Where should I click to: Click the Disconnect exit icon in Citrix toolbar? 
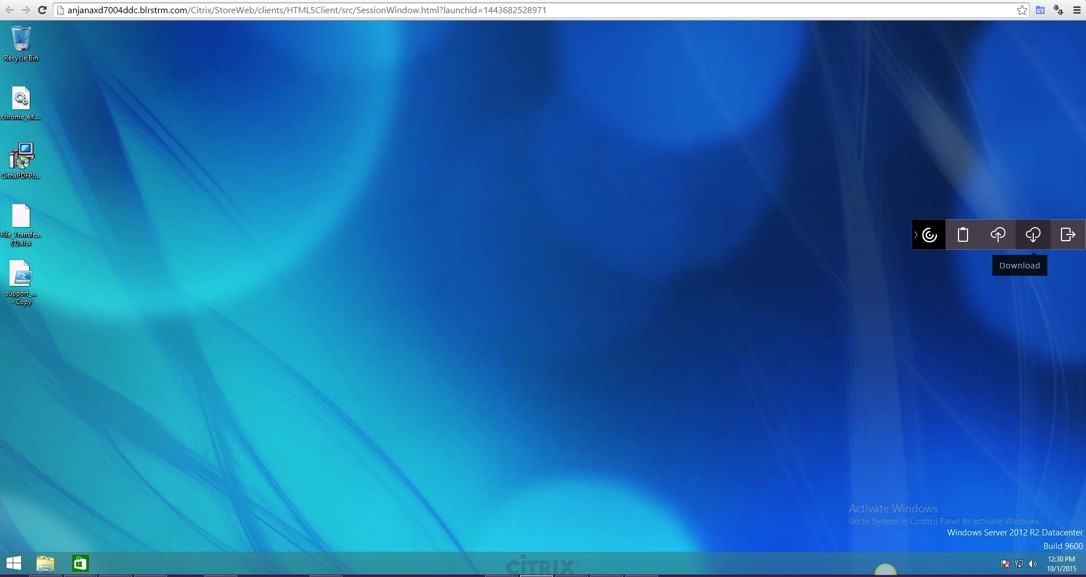click(x=1068, y=235)
